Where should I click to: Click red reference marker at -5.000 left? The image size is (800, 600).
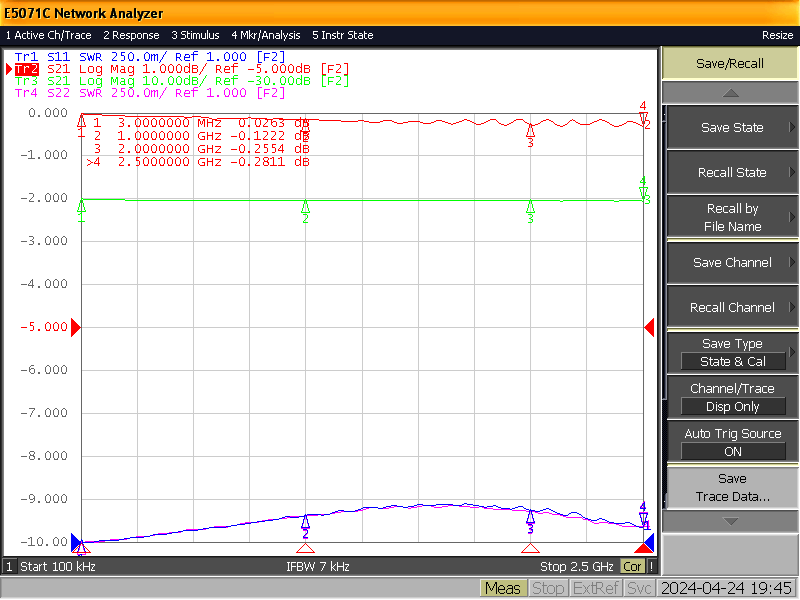(76, 328)
